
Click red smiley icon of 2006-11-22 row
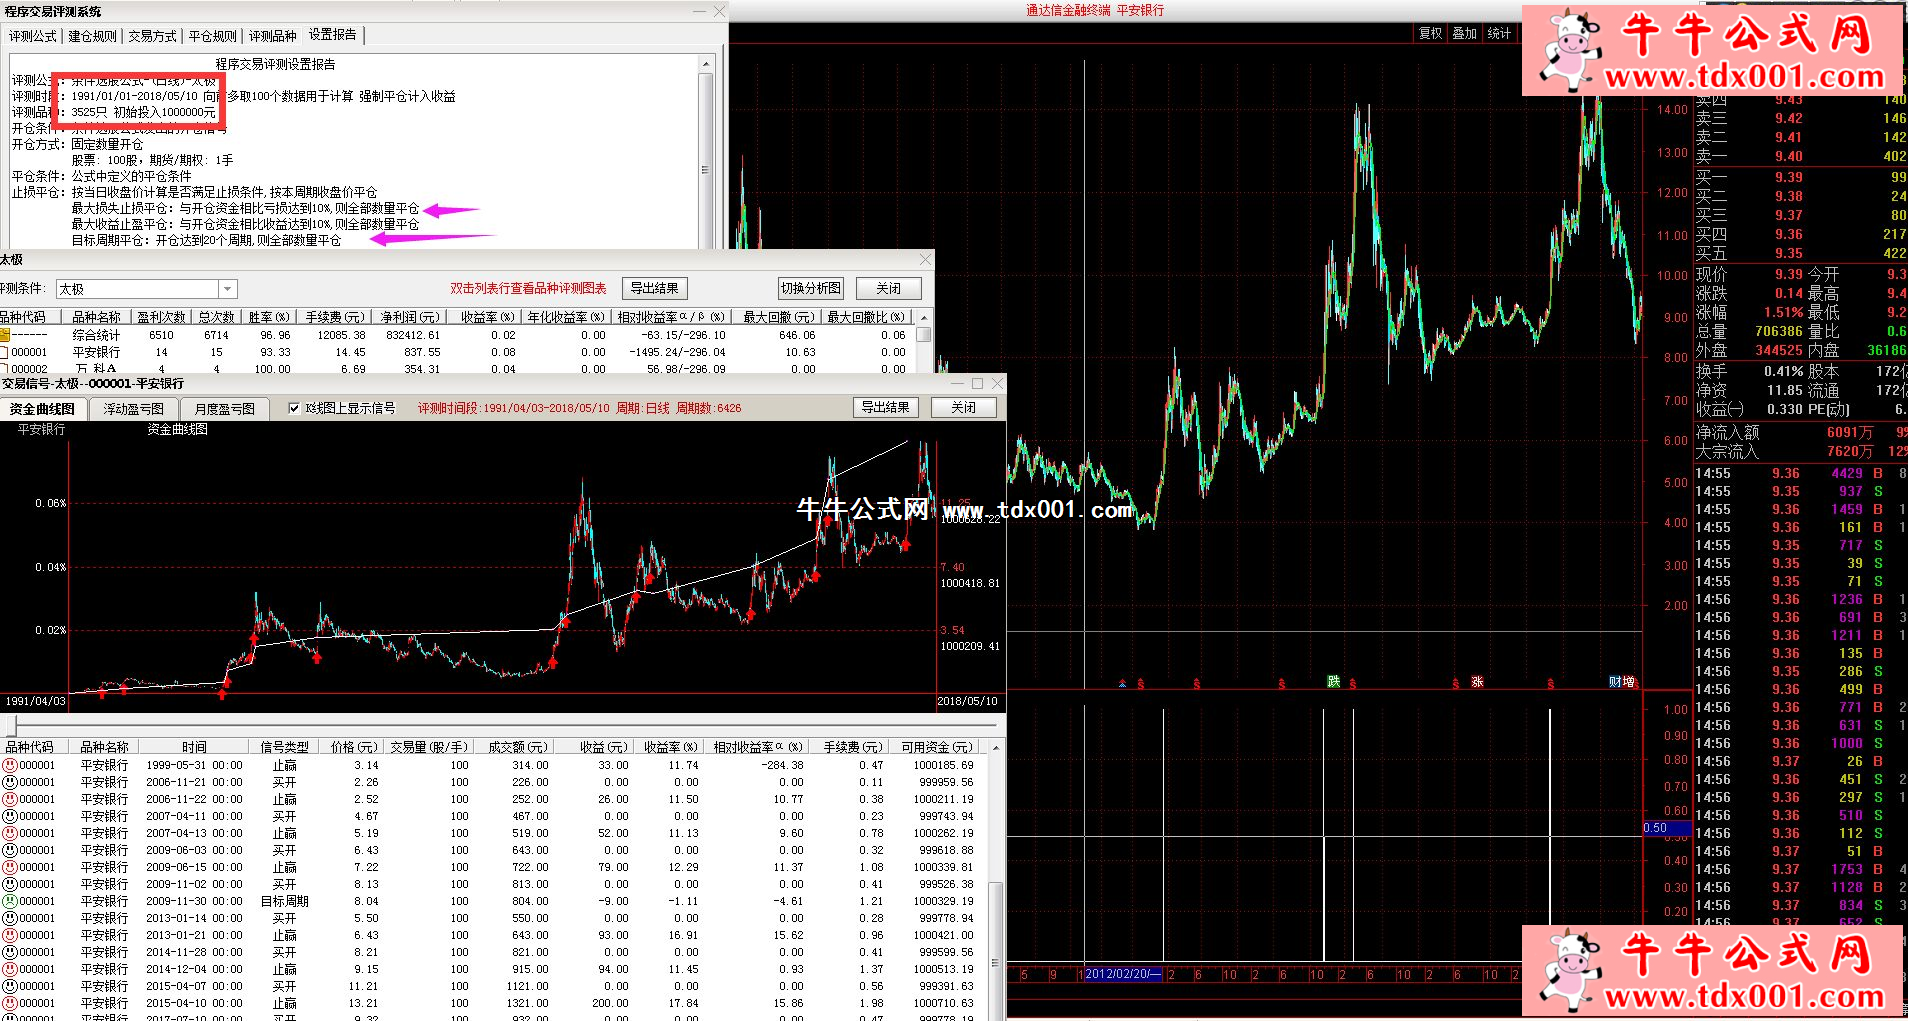pyautogui.click(x=10, y=799)
